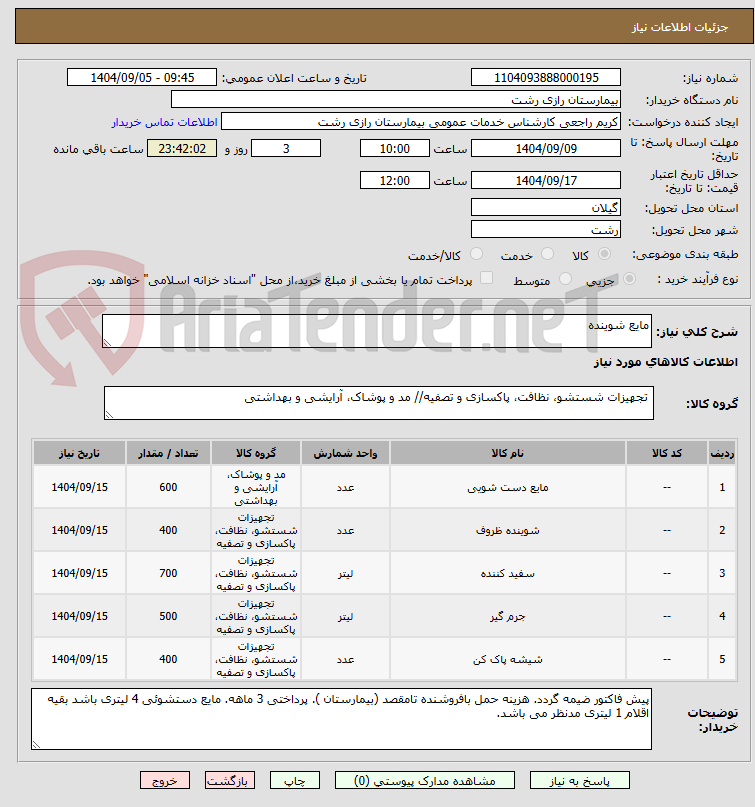Click the شماره نیاز number field
Viewport: 755px width, 807px height.
click(546, 78)
